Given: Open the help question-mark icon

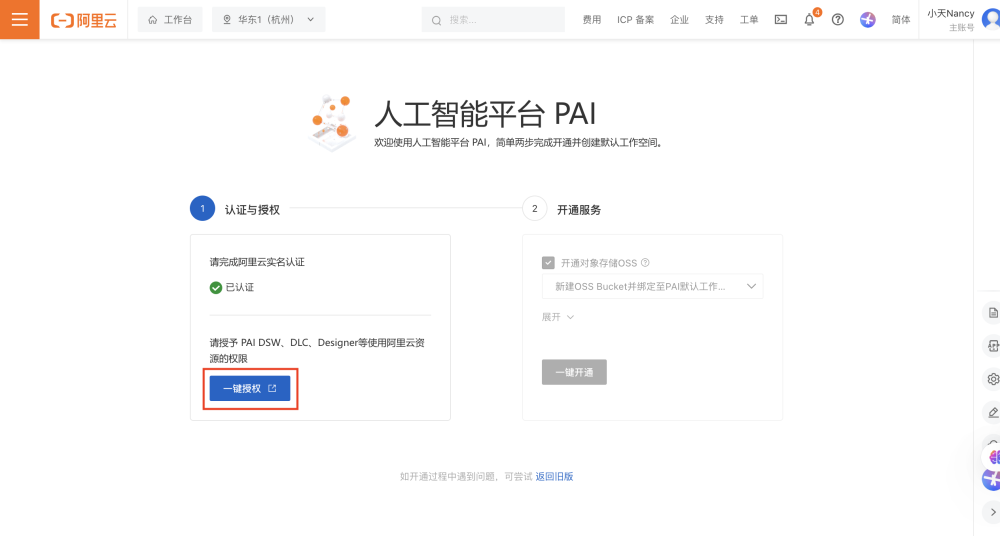Looking at the screenshot, I should [x=838, y=20].
